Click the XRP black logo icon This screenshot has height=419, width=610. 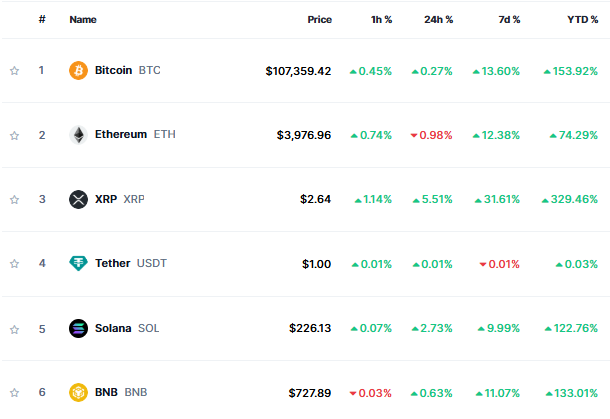(x=78, y=199)
